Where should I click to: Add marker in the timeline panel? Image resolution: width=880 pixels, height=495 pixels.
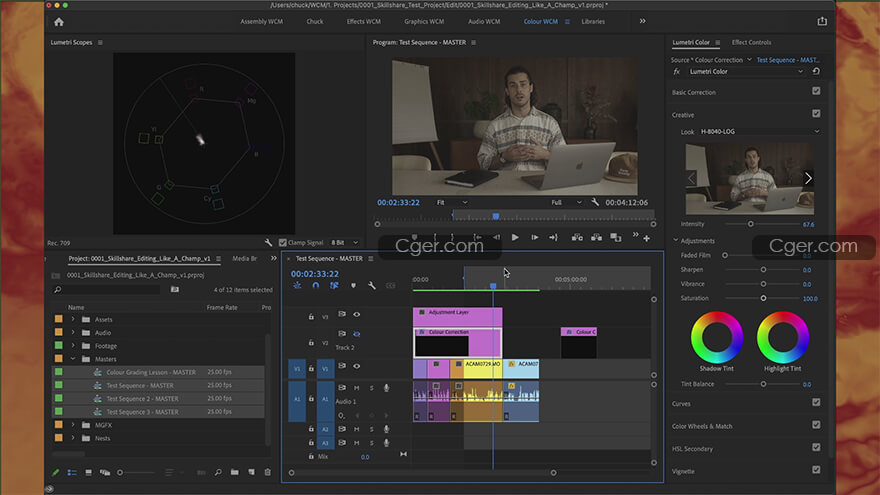coord(353,286)
